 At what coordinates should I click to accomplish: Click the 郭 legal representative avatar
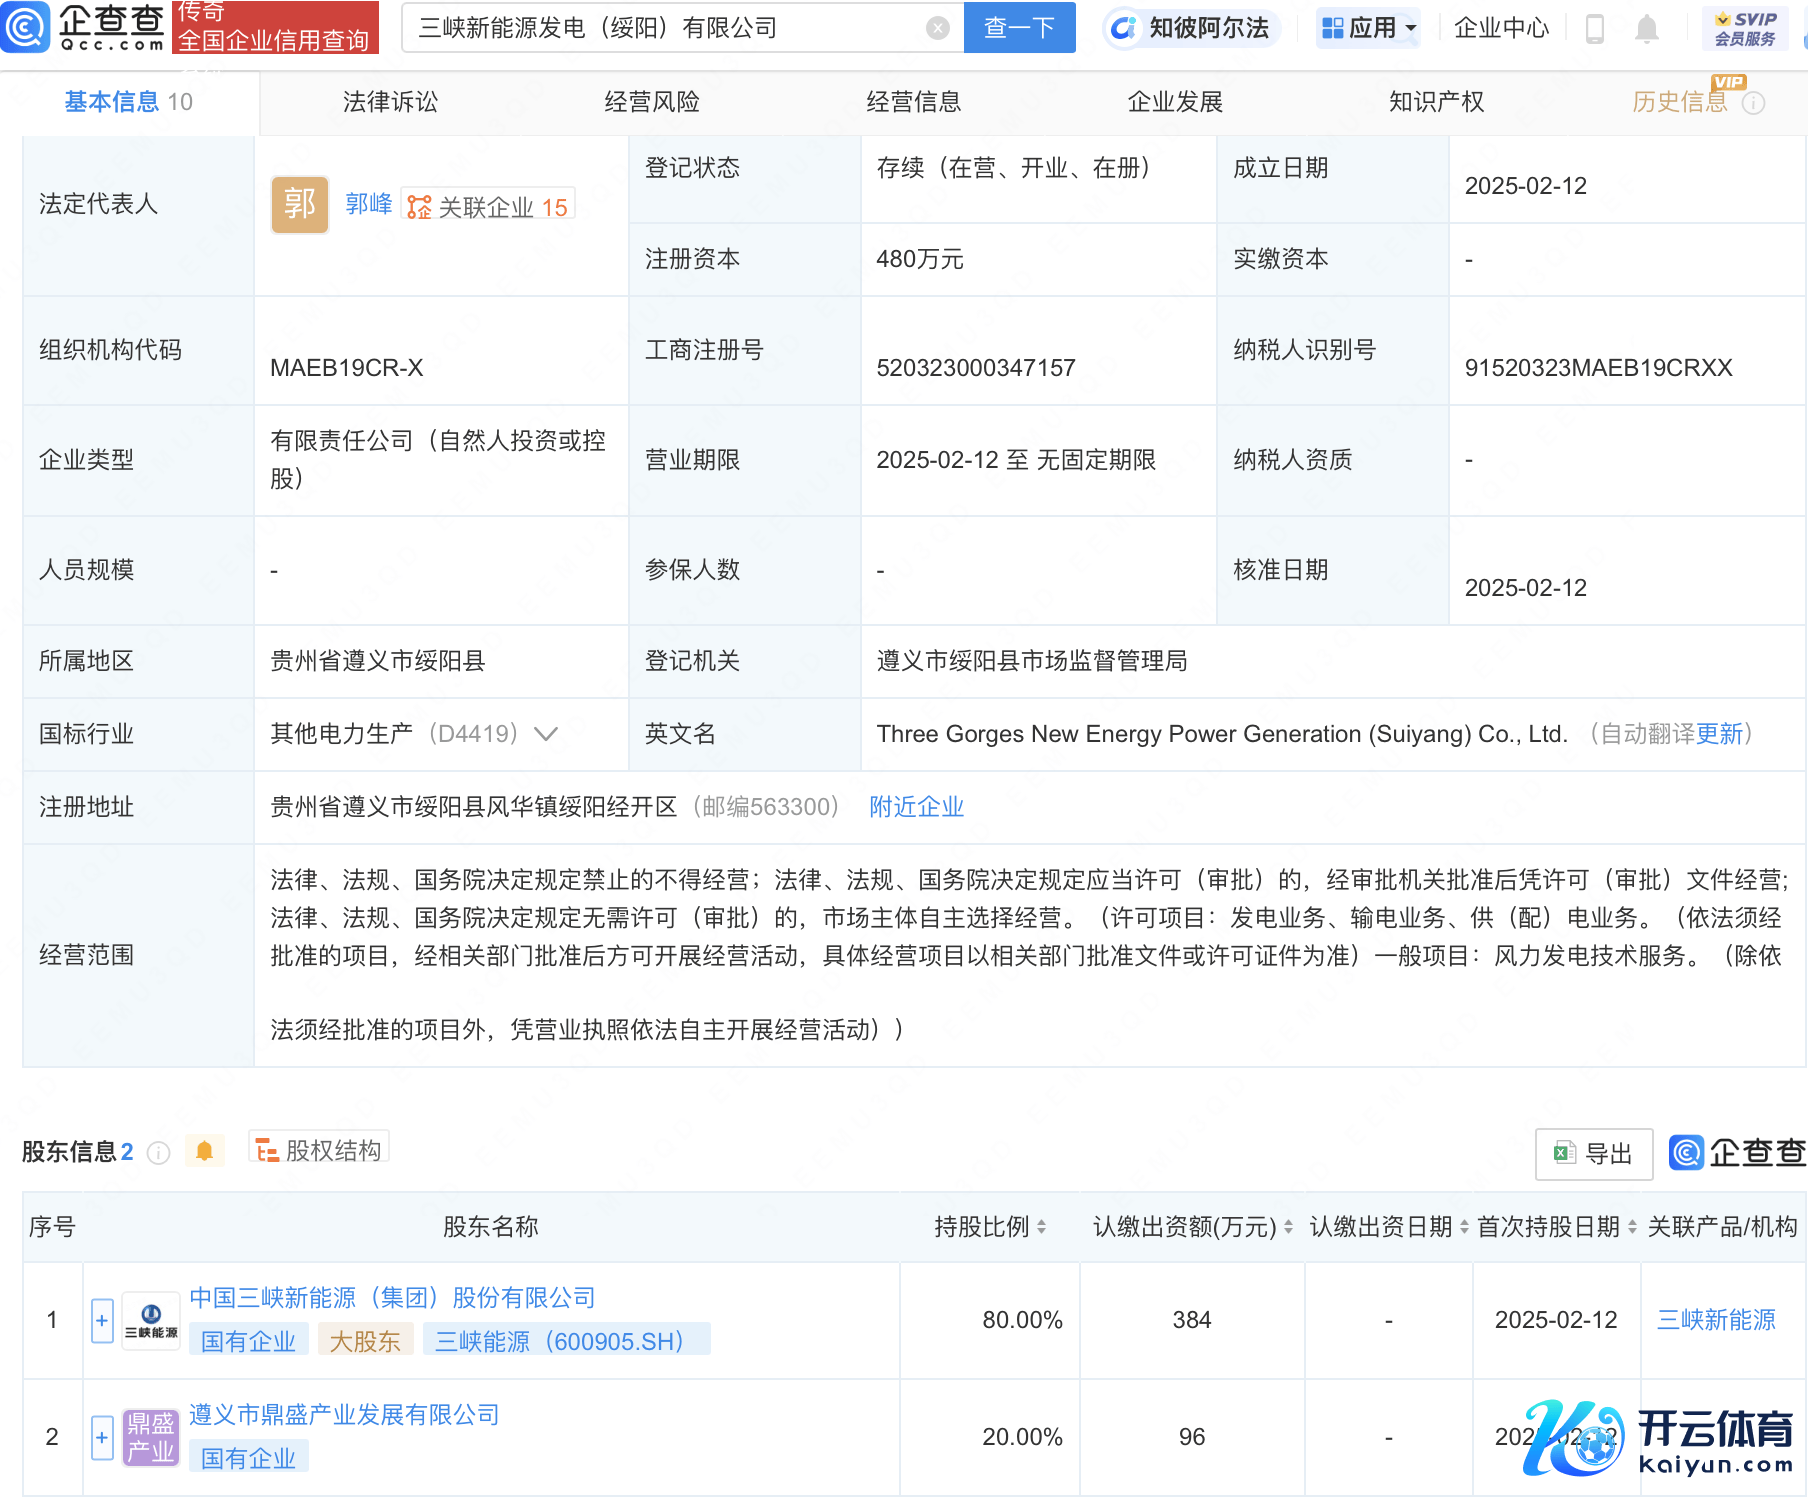click(x=299, y=205)
